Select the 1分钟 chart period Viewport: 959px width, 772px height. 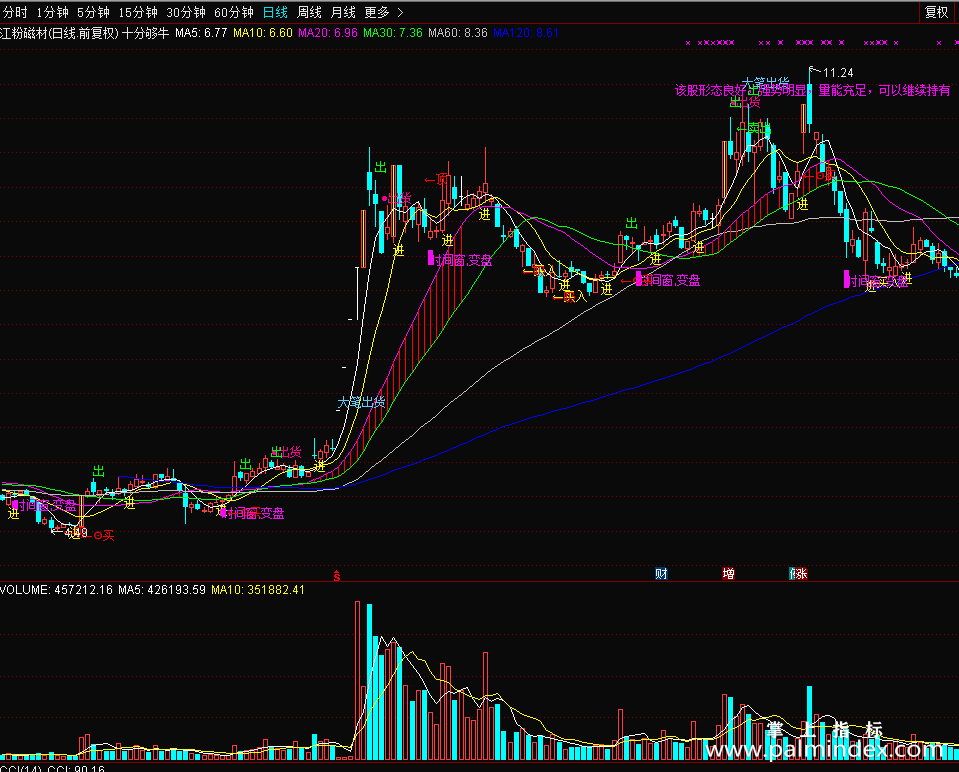[52, 12]
